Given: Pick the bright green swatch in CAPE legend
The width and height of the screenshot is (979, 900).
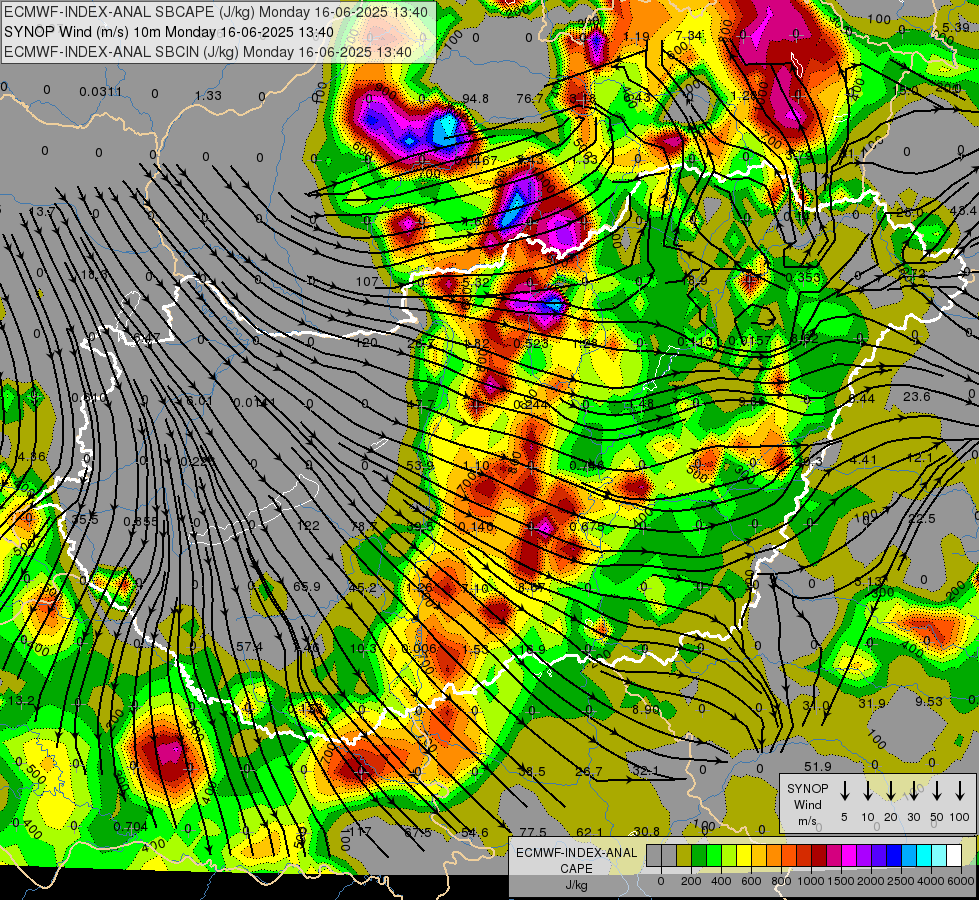Looking at the screenshot, I should click(x=714, y=856).
